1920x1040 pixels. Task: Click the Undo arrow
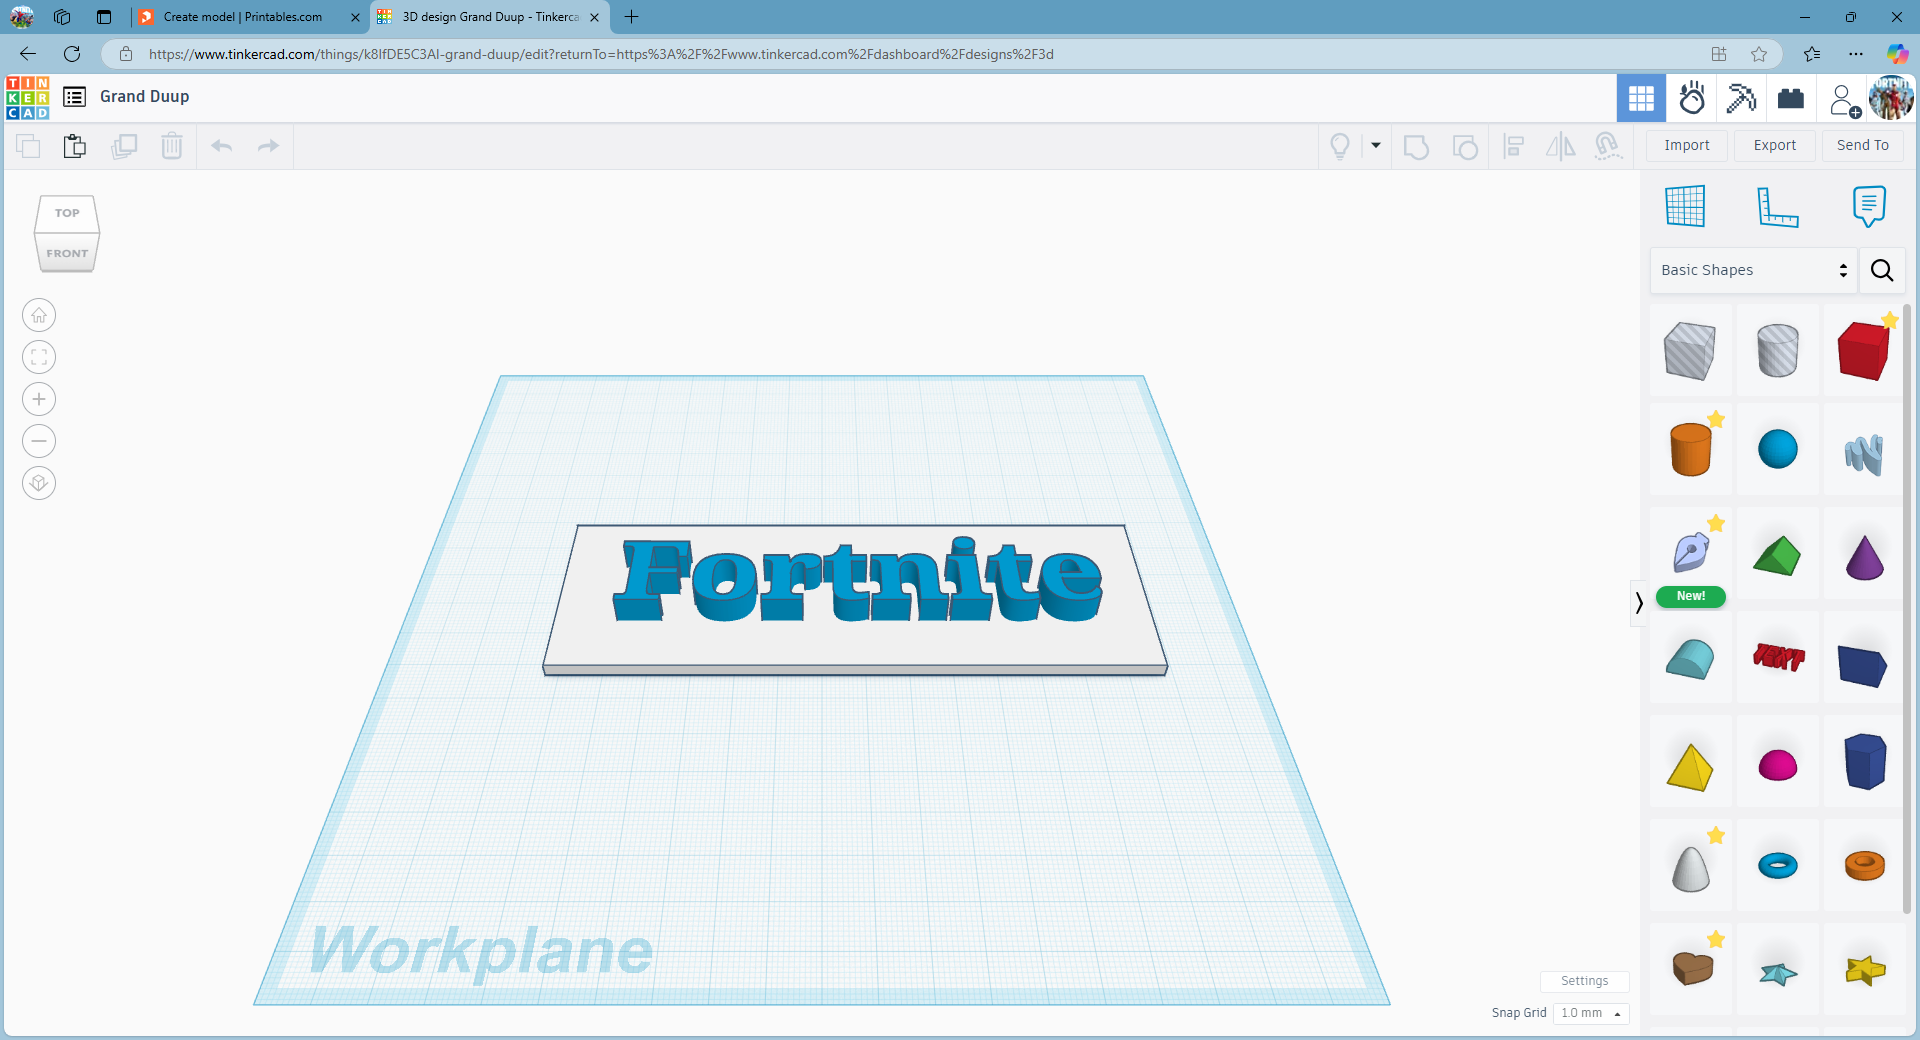pyautogui.click(x=222, y=146)
